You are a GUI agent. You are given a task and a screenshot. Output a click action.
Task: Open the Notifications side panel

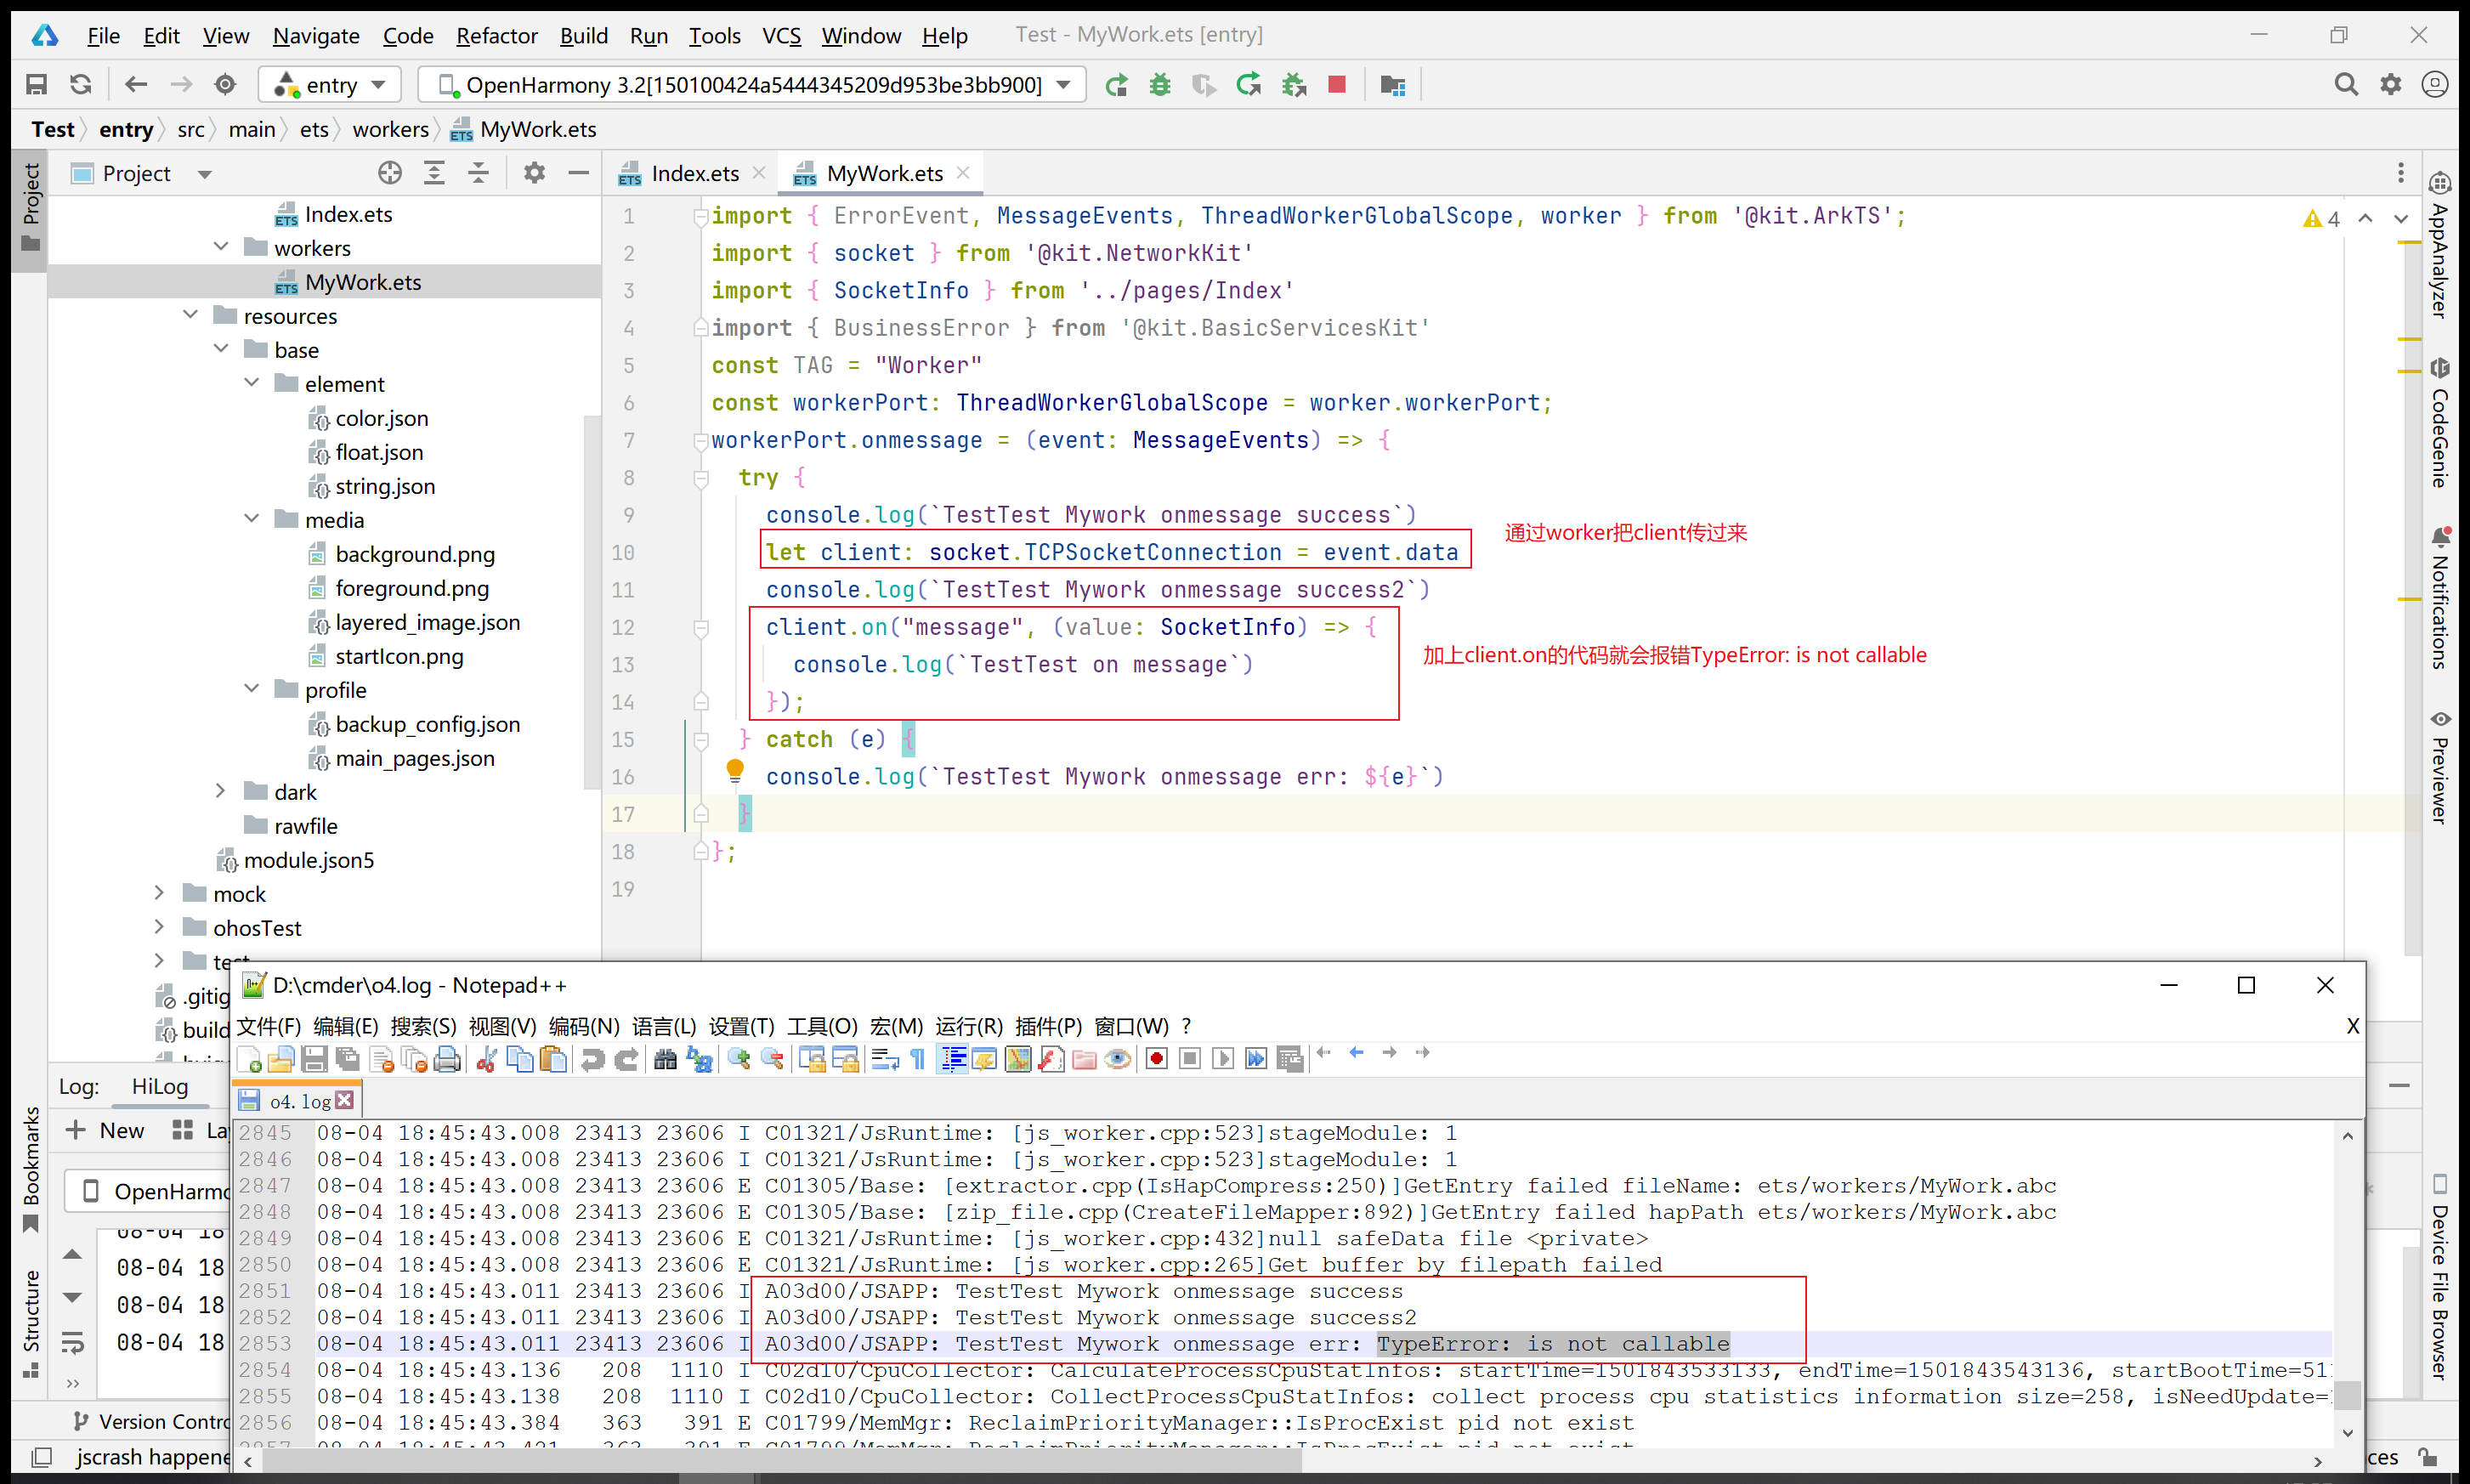(x=2440, y=598)
